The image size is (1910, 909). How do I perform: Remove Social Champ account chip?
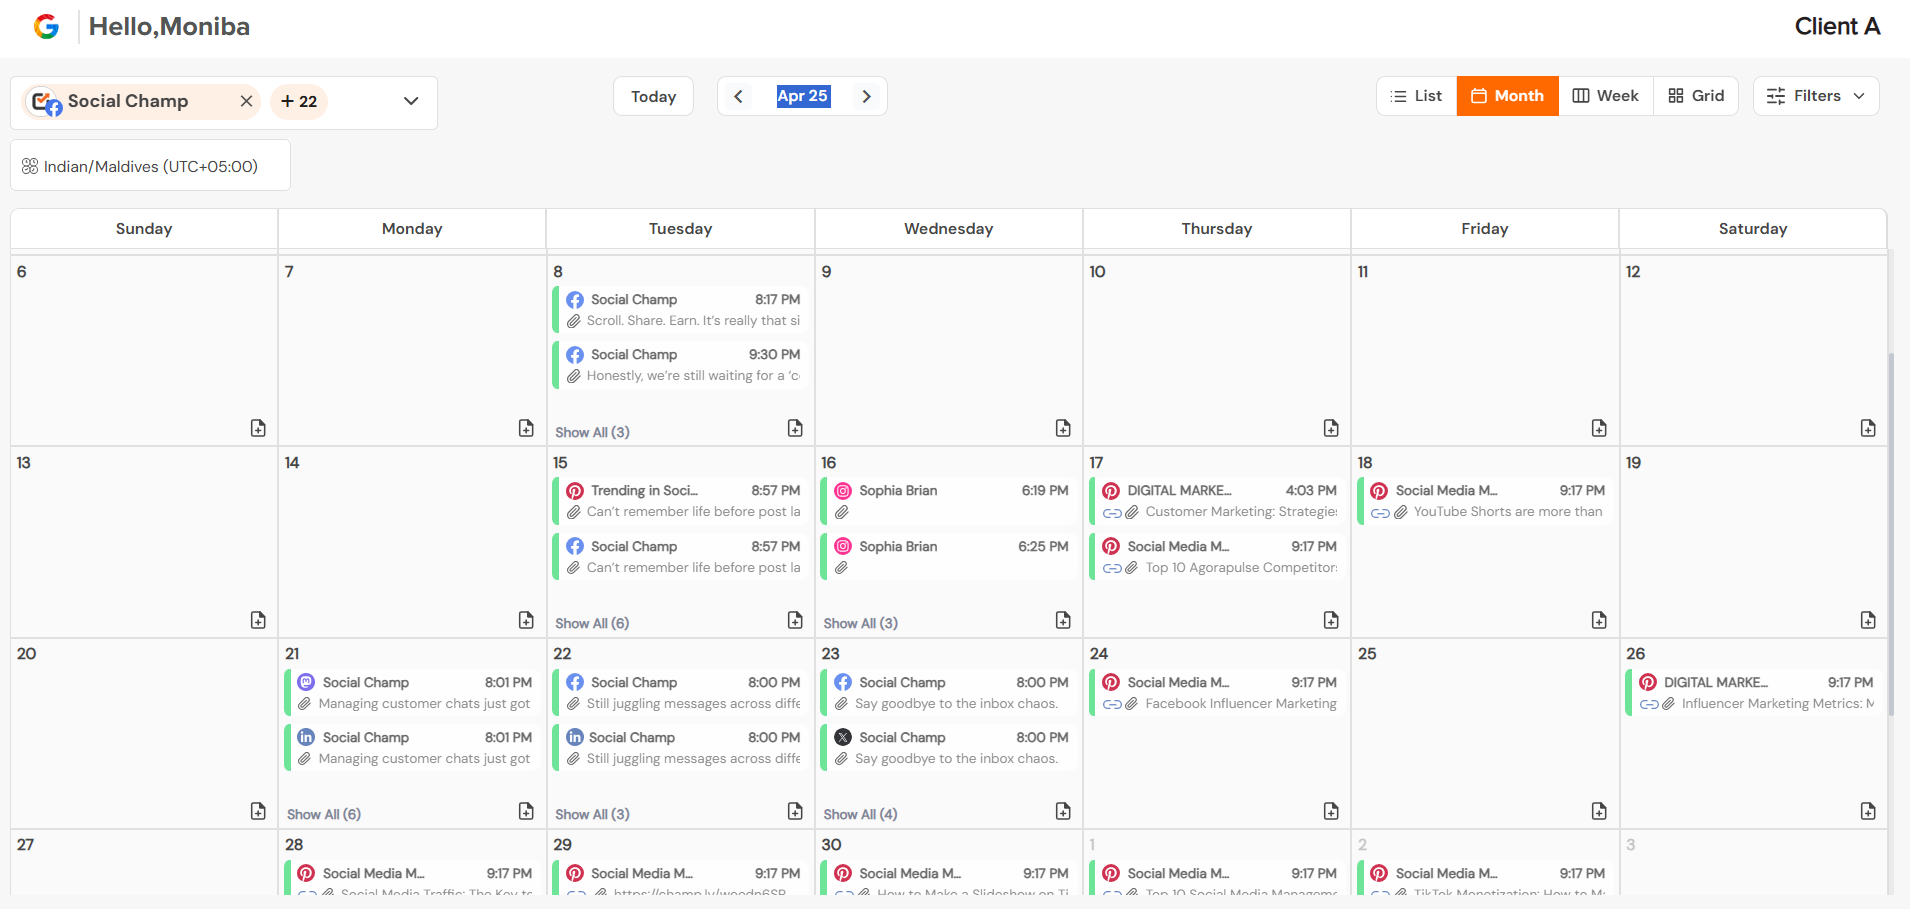click(x=246, y=101)
